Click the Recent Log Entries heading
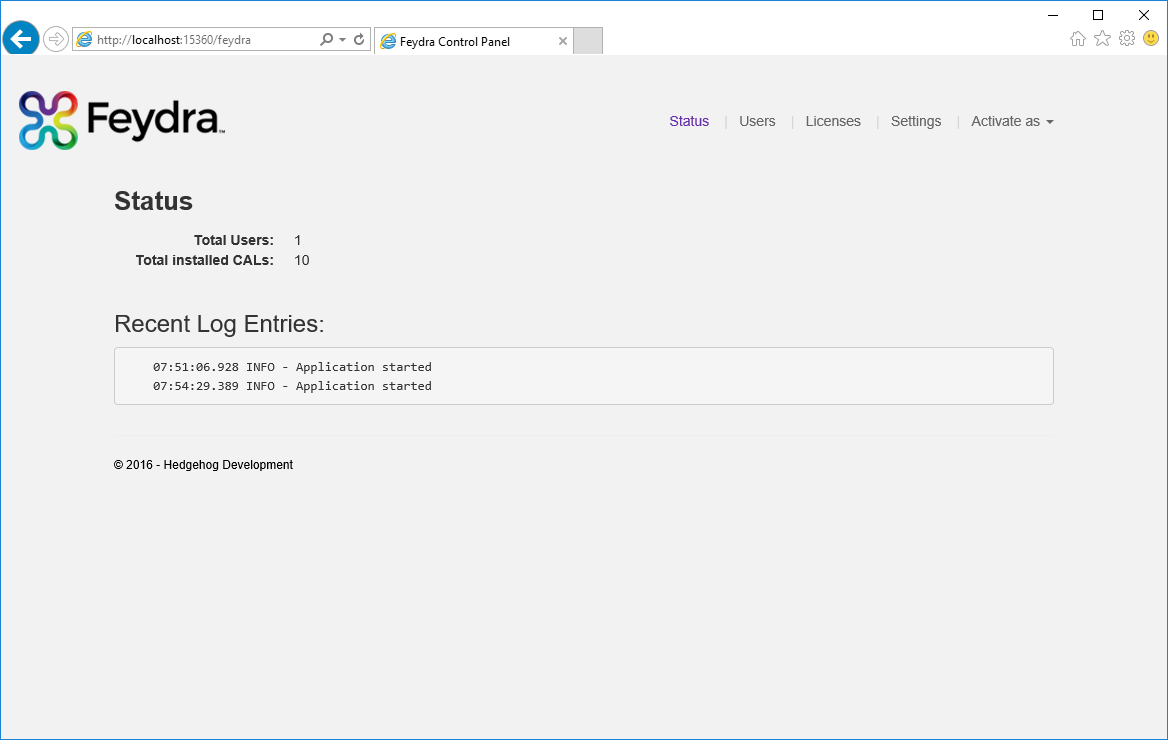This screenshot has height=740, width=1168. (219, 324)
